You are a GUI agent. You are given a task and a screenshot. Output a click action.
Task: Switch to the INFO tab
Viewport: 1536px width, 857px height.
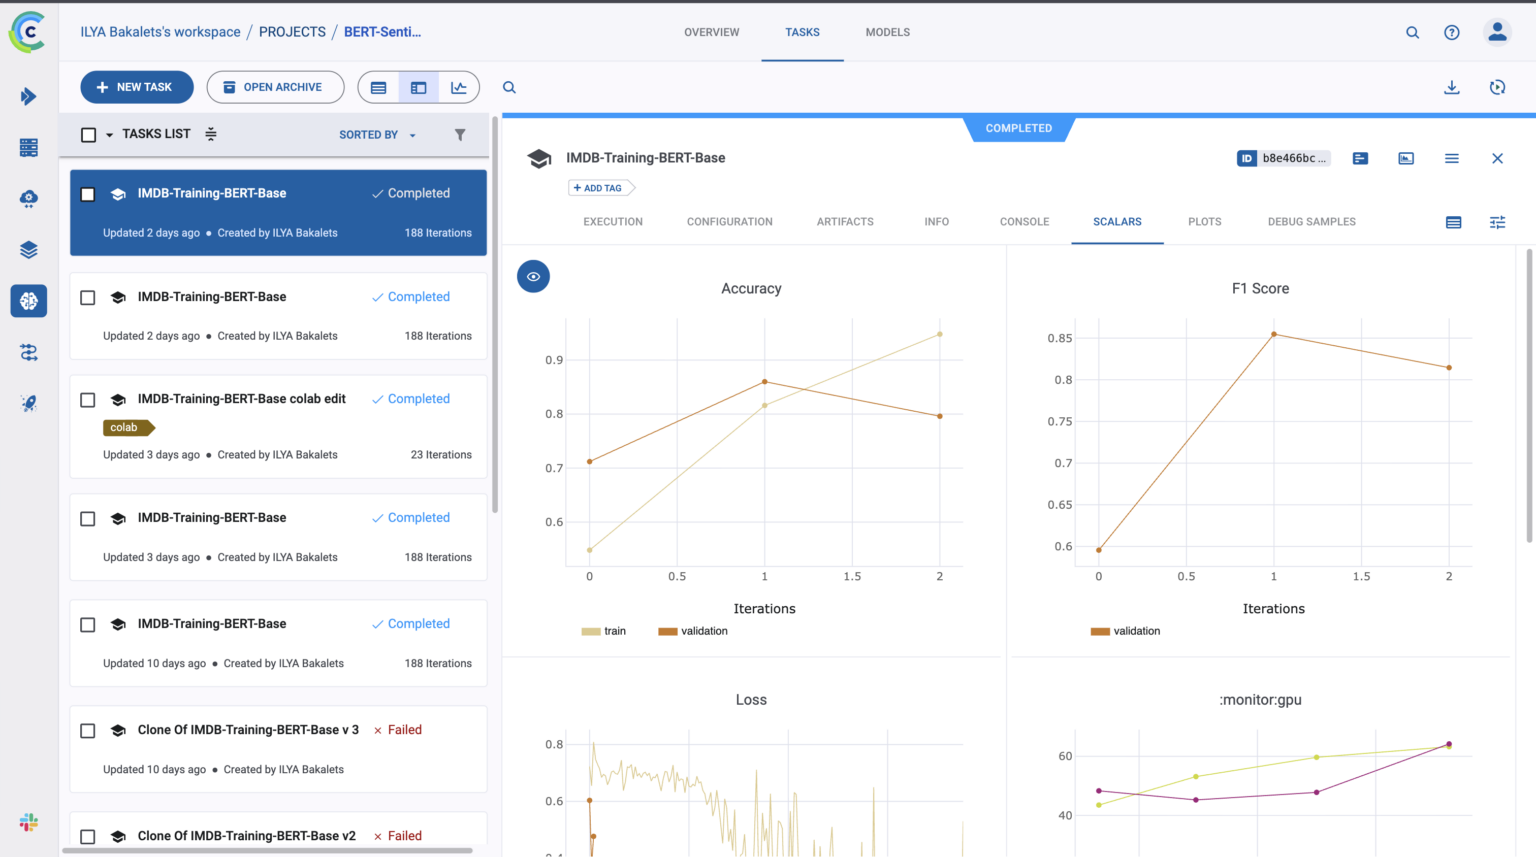click(936, 222)
